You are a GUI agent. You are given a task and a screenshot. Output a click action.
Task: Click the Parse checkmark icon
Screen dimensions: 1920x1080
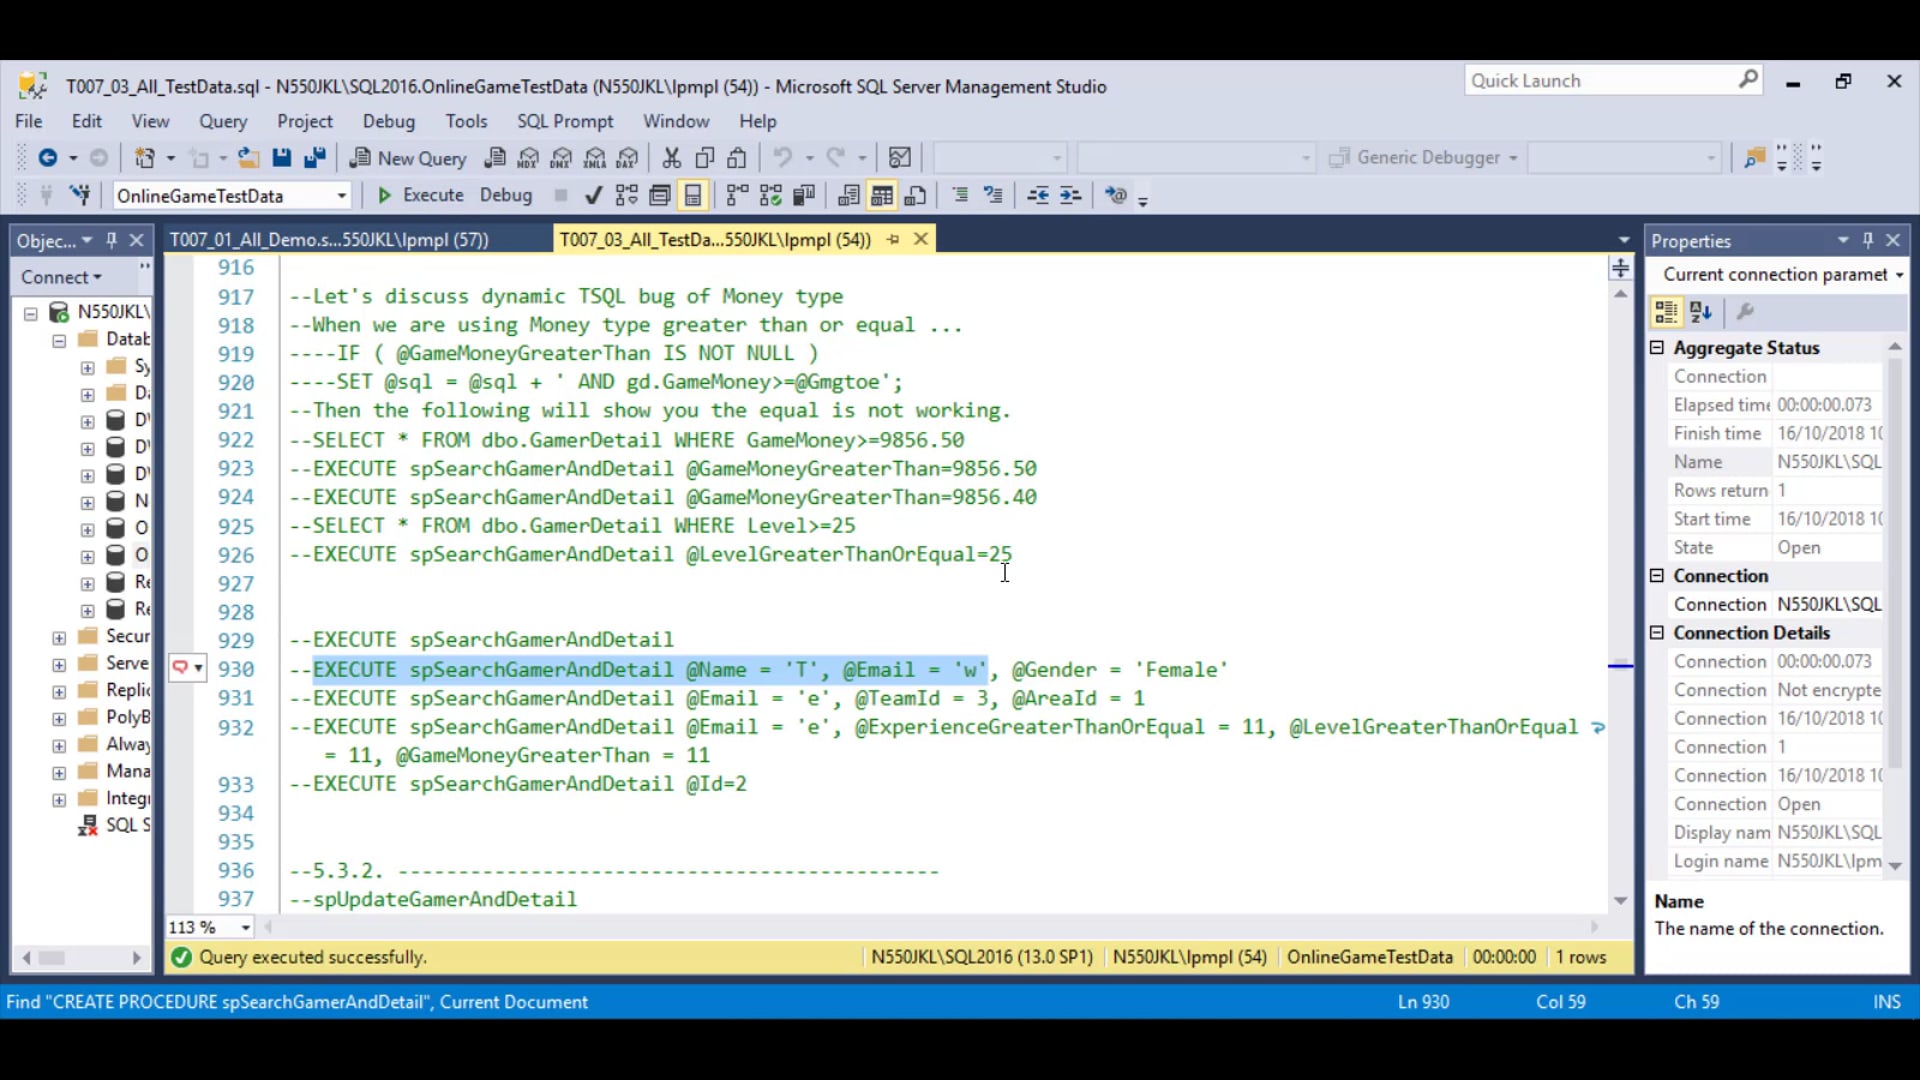click(x=593, y=195)
